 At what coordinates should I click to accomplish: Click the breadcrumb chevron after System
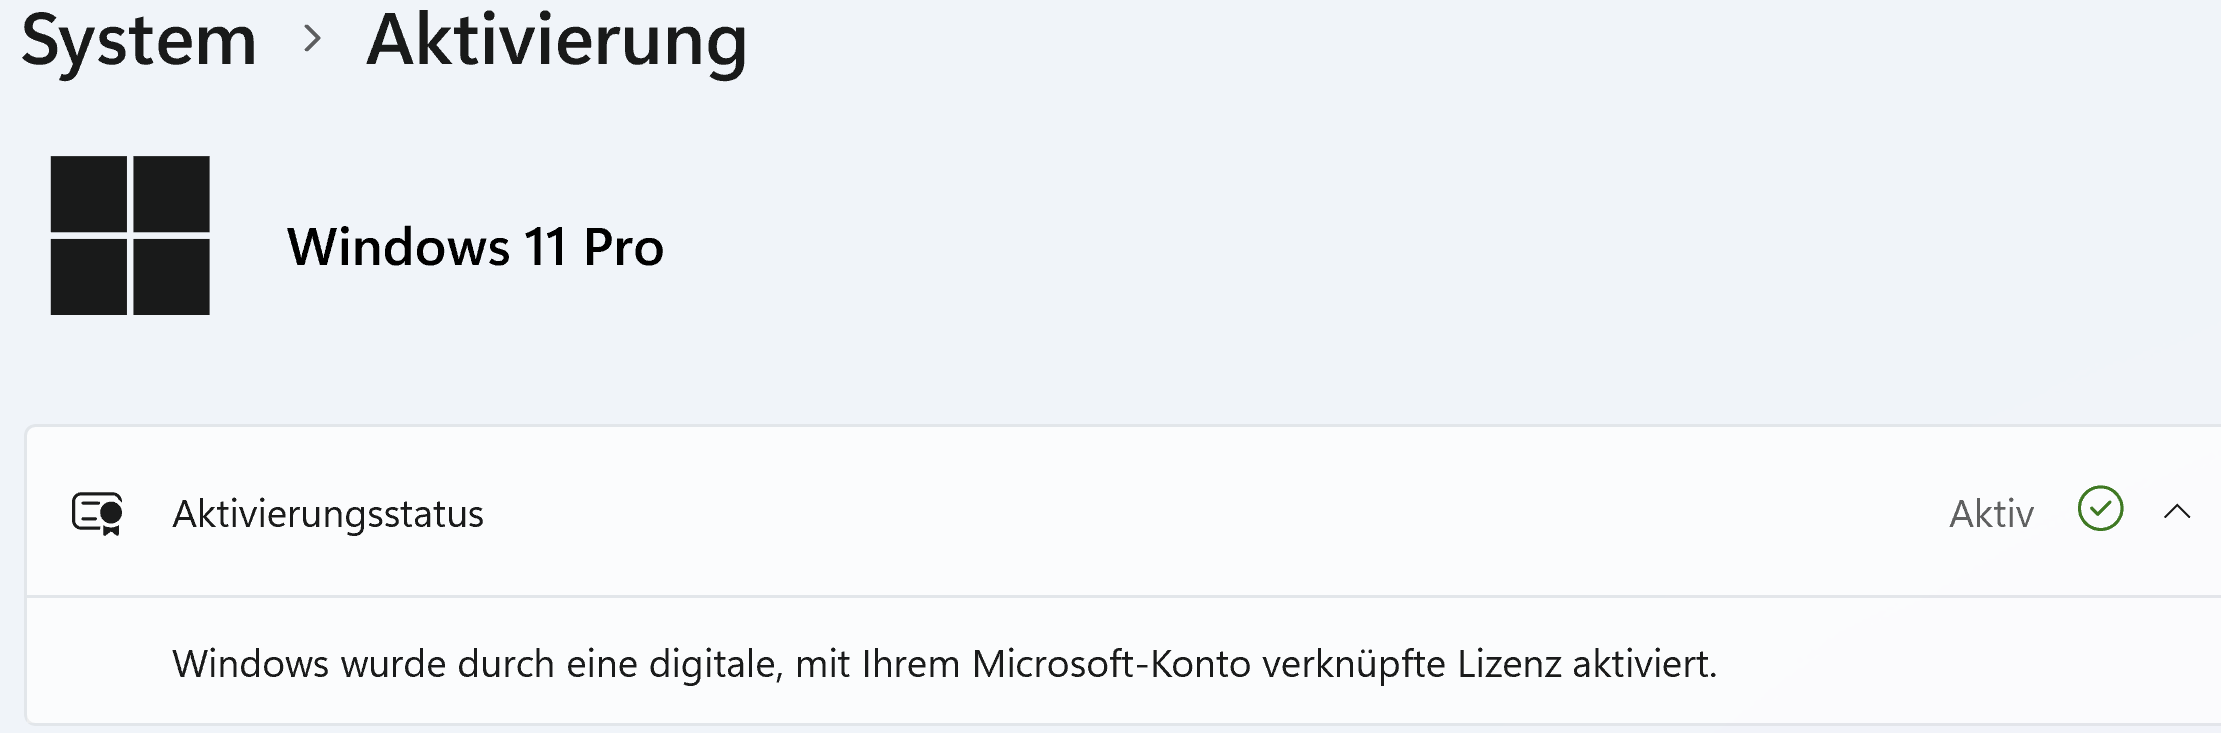[313, 39]
